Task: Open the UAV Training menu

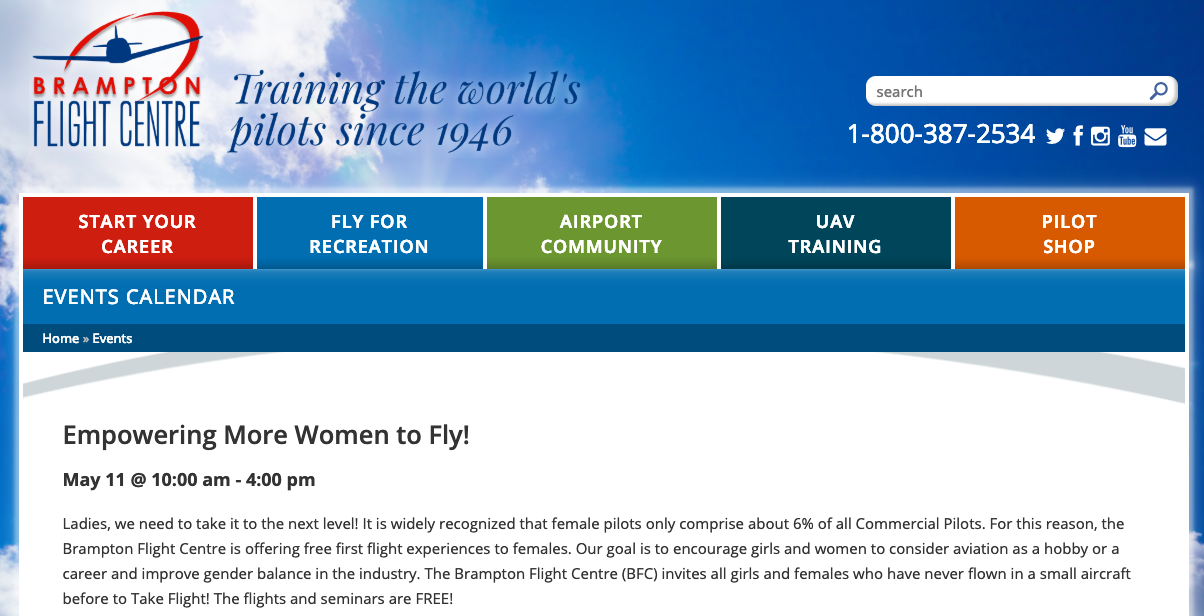Action: coord(835,233)
